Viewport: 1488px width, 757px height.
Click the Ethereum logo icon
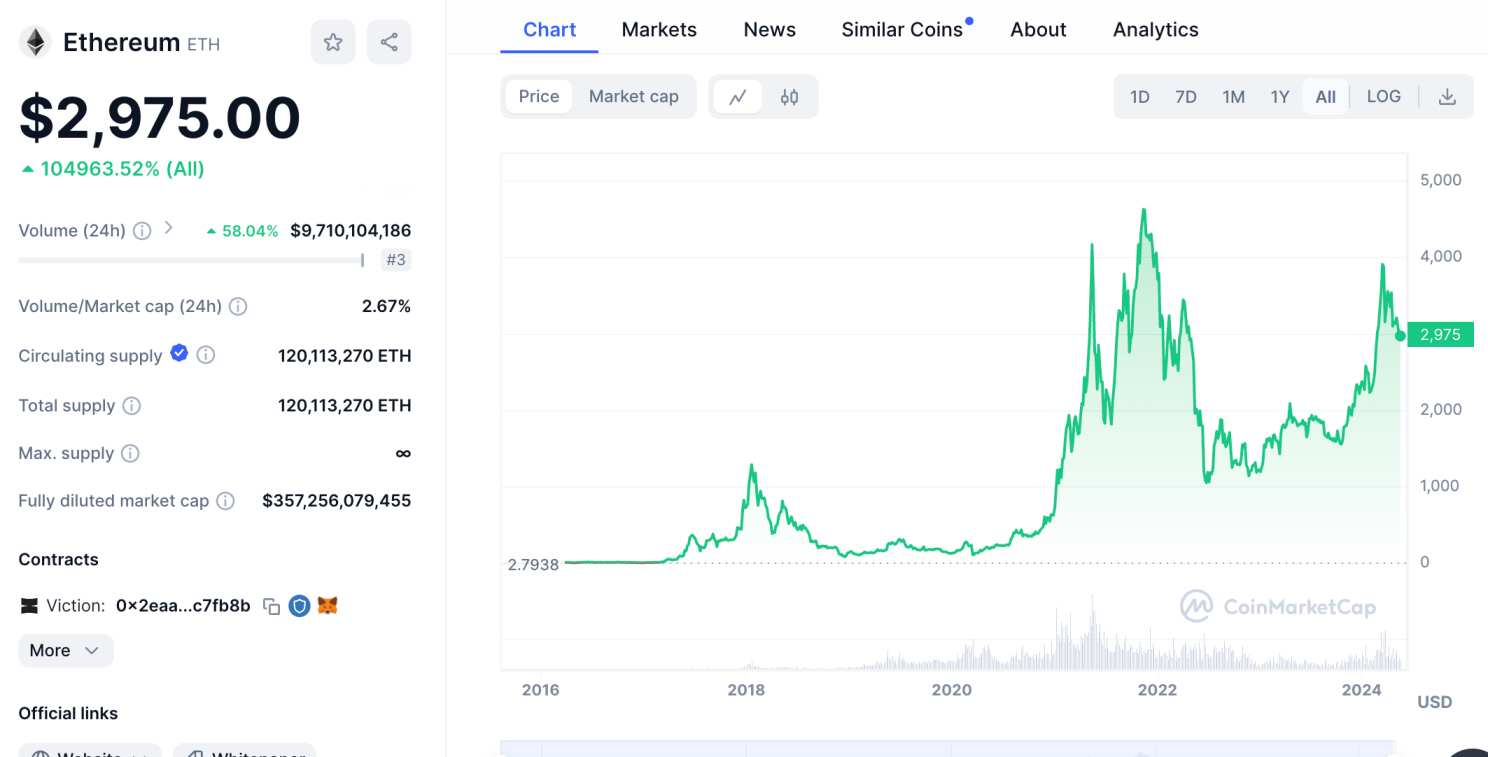[x=36, y=42]
